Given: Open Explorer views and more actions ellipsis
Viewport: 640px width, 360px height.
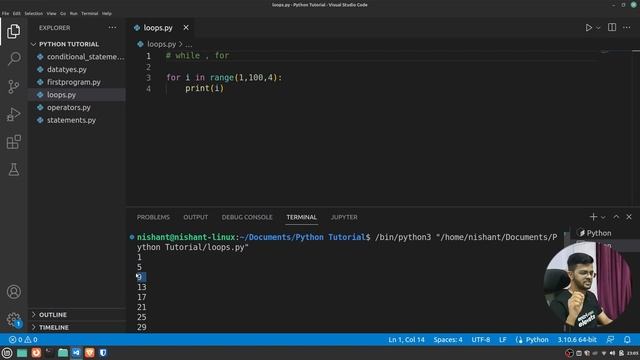Looking at the screenshot, I should click(112, 28).
